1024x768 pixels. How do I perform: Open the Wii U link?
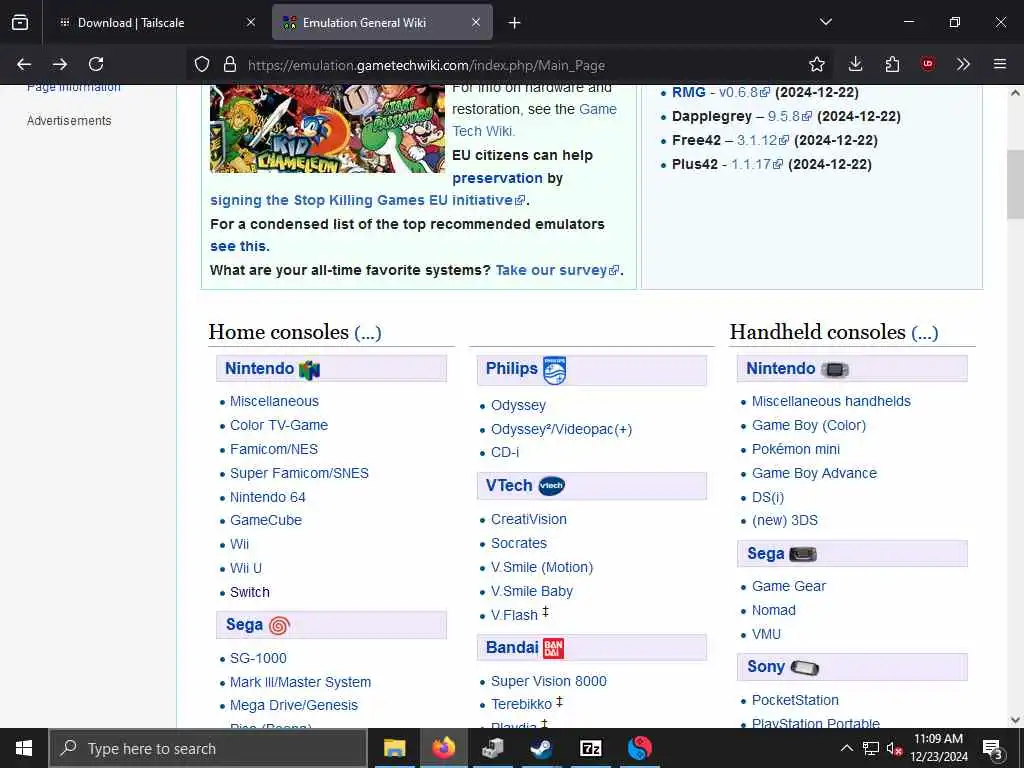point(246,568)
